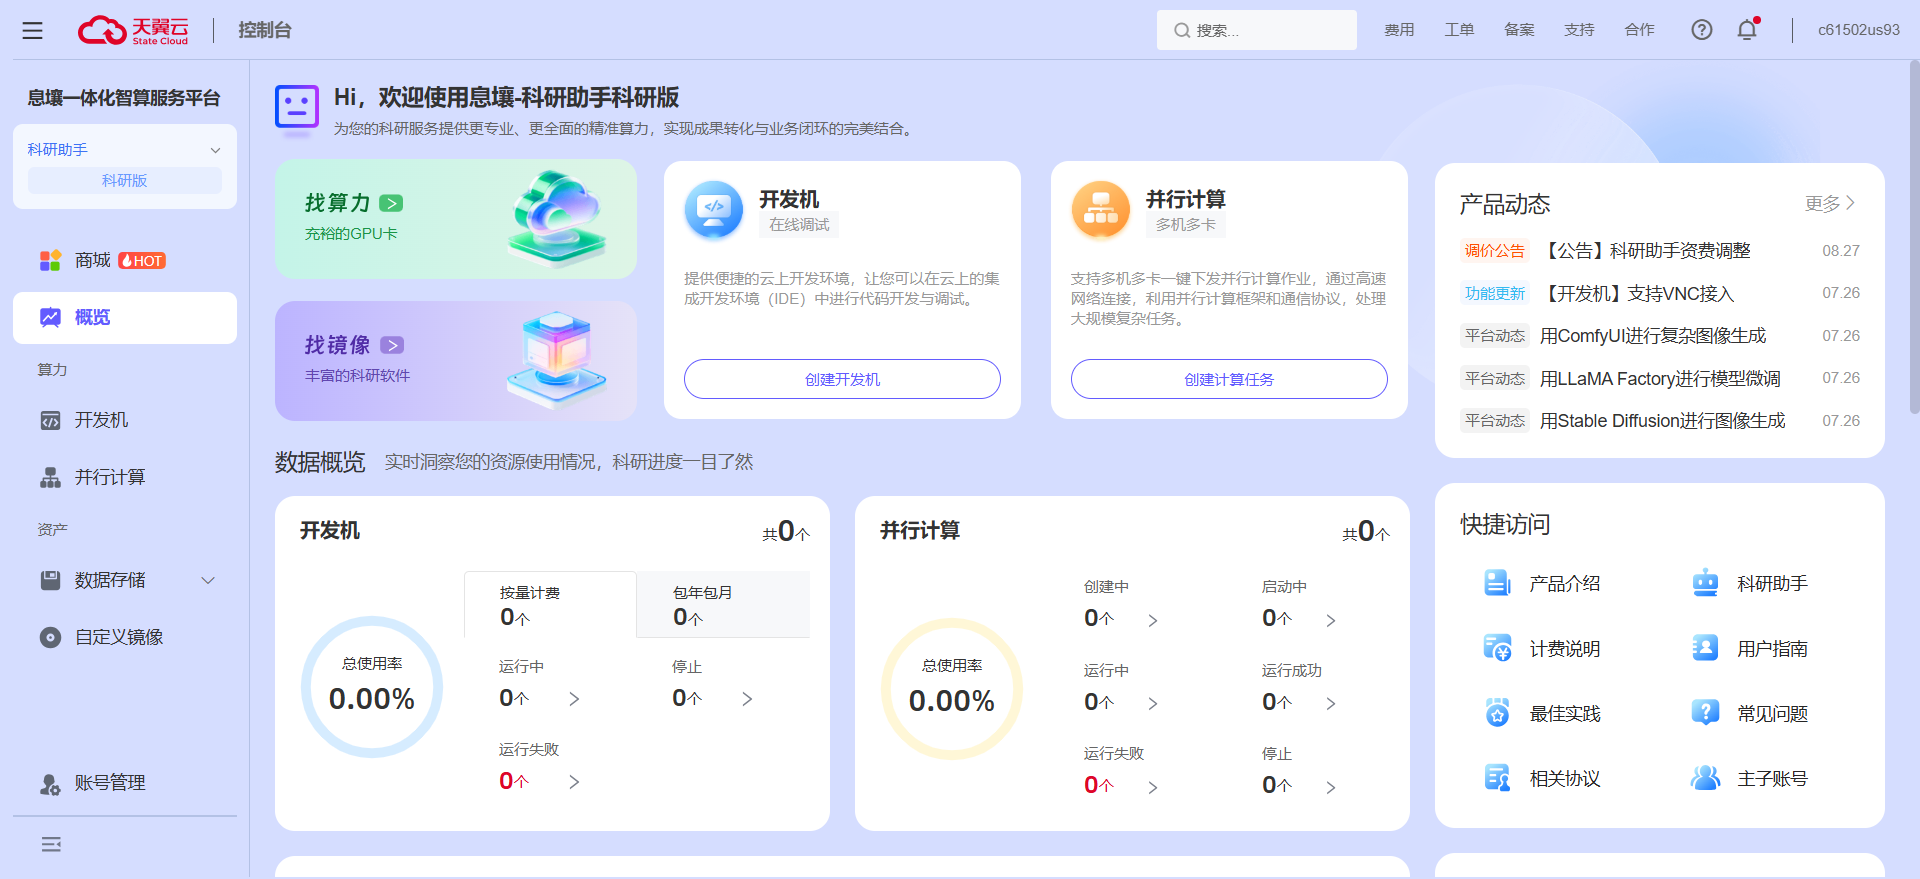Viewport: 1920px width, 879px height.
Task: Open the 支持 top menu
Action: pos(1579,30)
